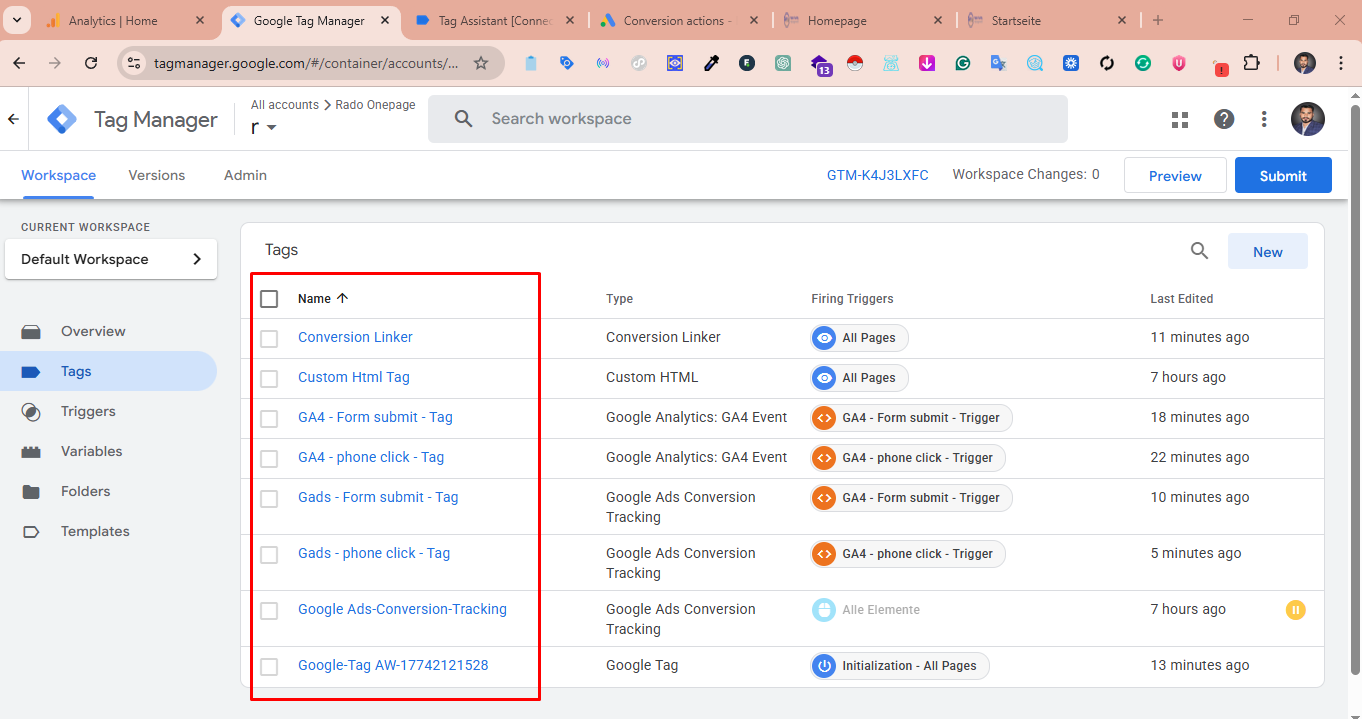Create a tag with the New button
Image resolution: width=1362 pixels, height=719 pixels.
click(1268, 251)
